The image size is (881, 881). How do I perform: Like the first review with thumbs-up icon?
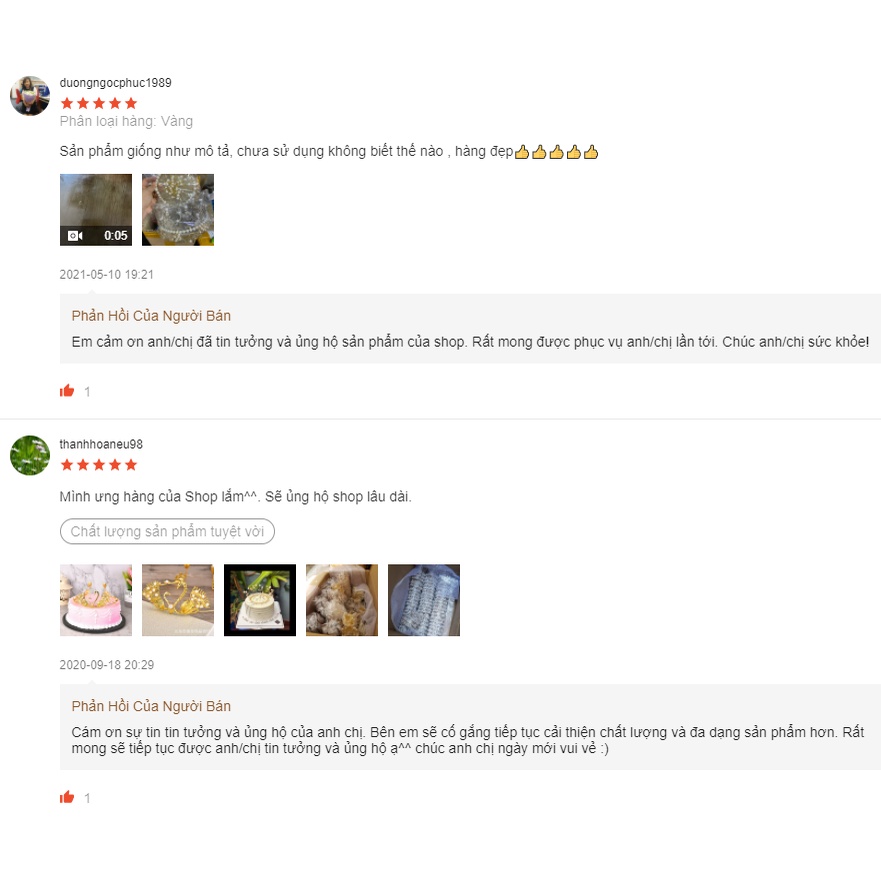tap(67, 390)
